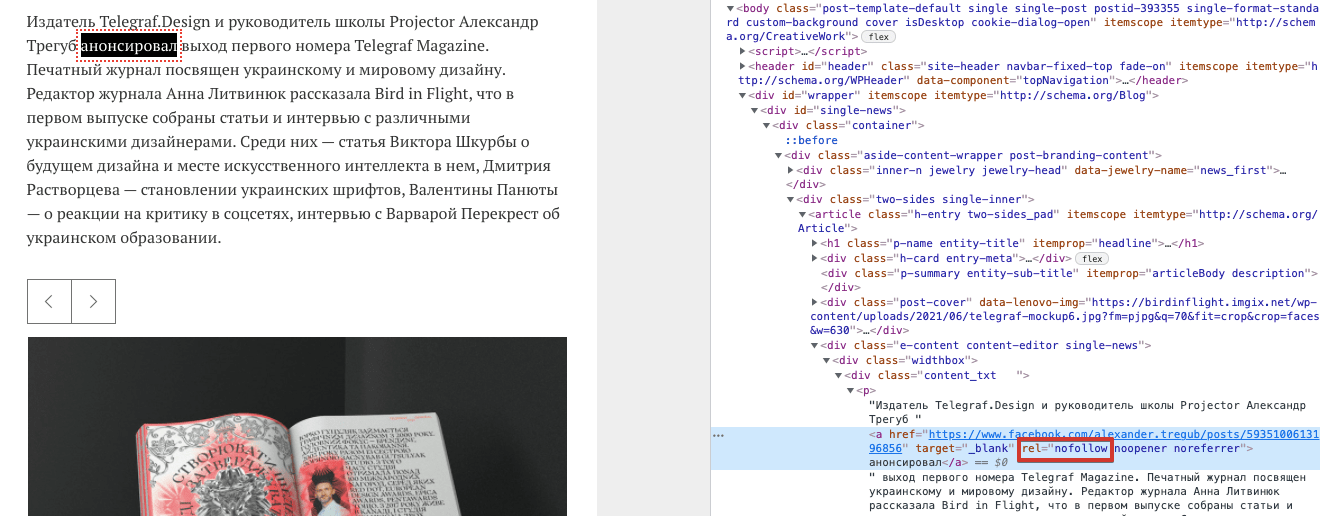Expand the post-cover div node
The image size is (1320, 516).
814,302
